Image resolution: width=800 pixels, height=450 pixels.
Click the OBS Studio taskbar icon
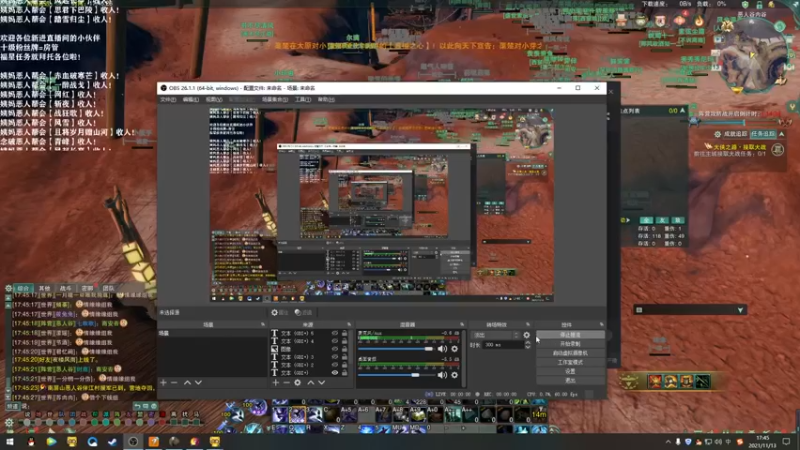pos(133,441)
